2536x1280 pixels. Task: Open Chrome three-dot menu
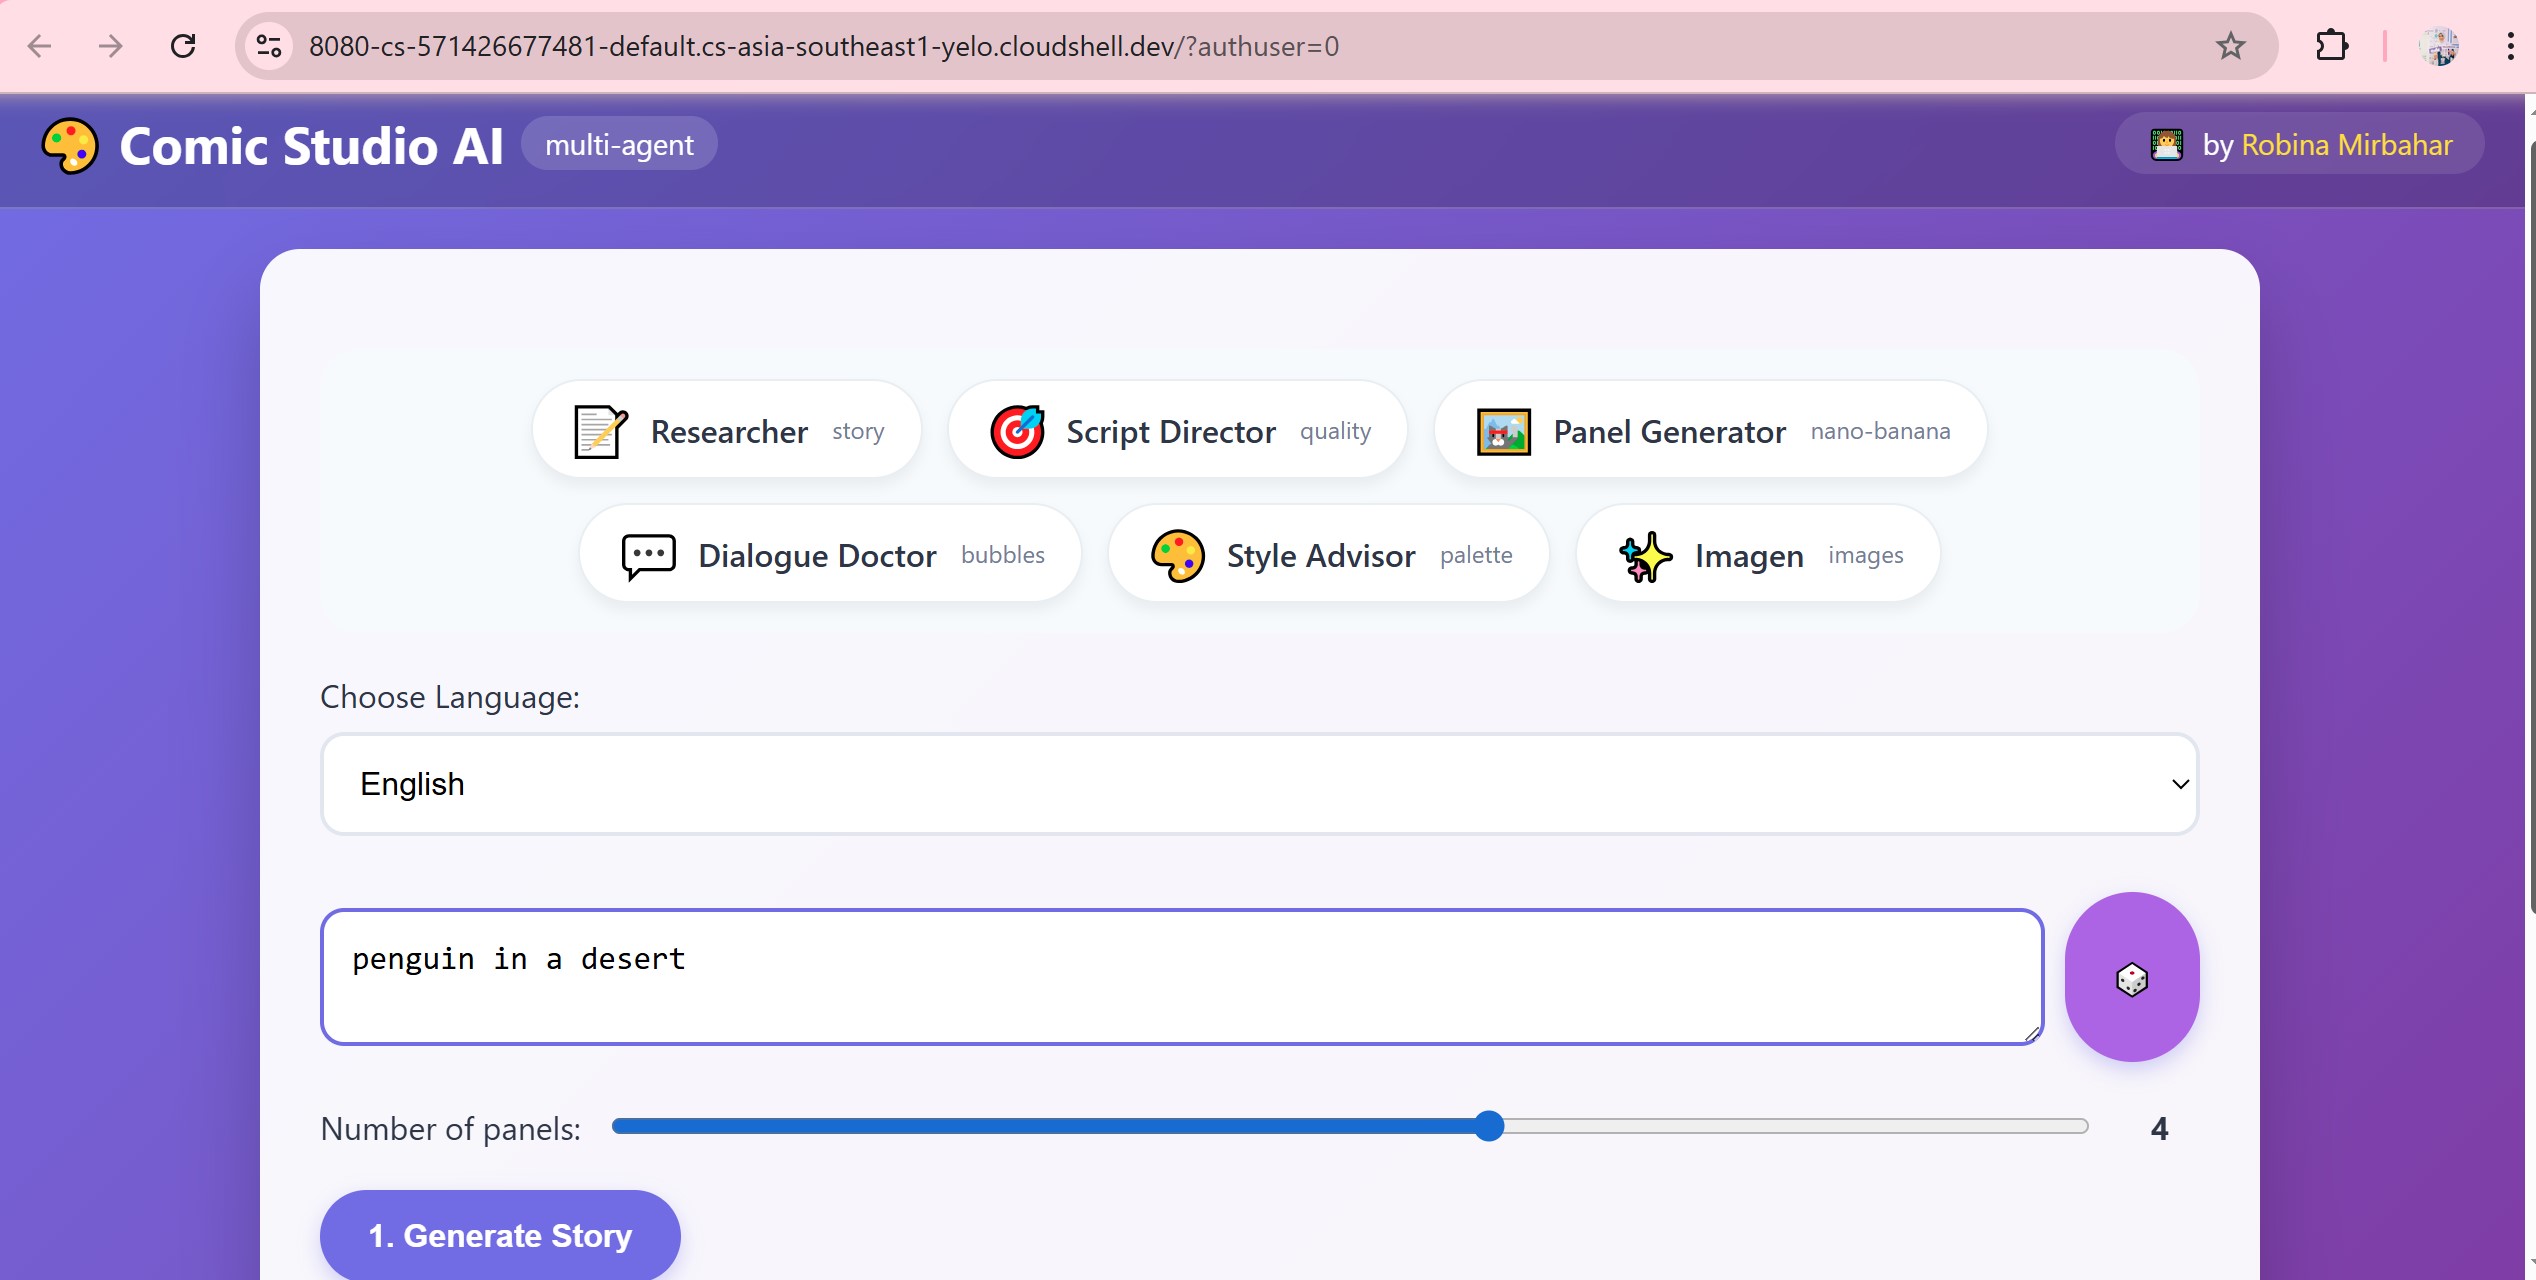tap(2510, 46)
